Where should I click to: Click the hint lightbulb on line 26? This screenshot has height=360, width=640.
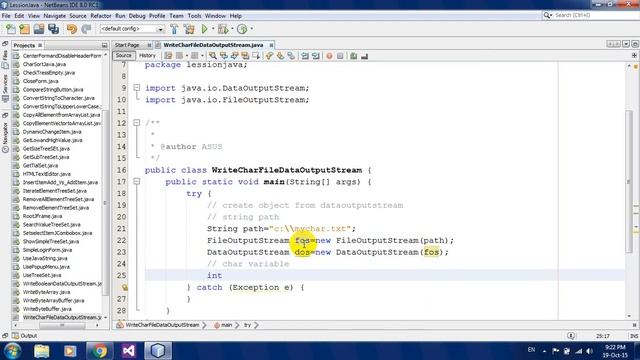tap(125, 287)
